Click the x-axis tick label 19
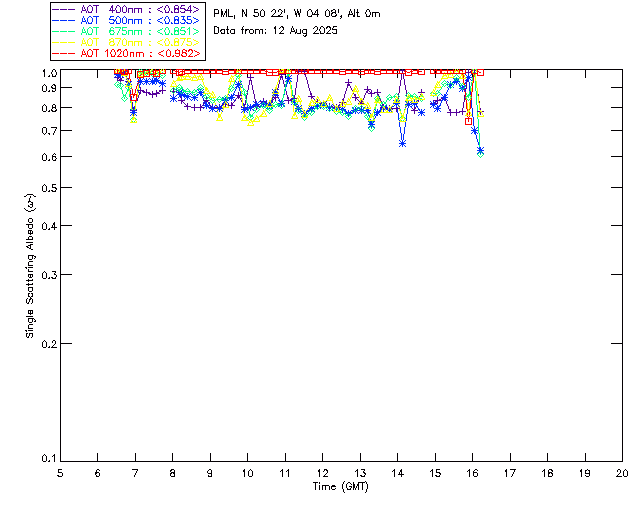The width and height of the screenshot is (640, 512). click(585, 473)
